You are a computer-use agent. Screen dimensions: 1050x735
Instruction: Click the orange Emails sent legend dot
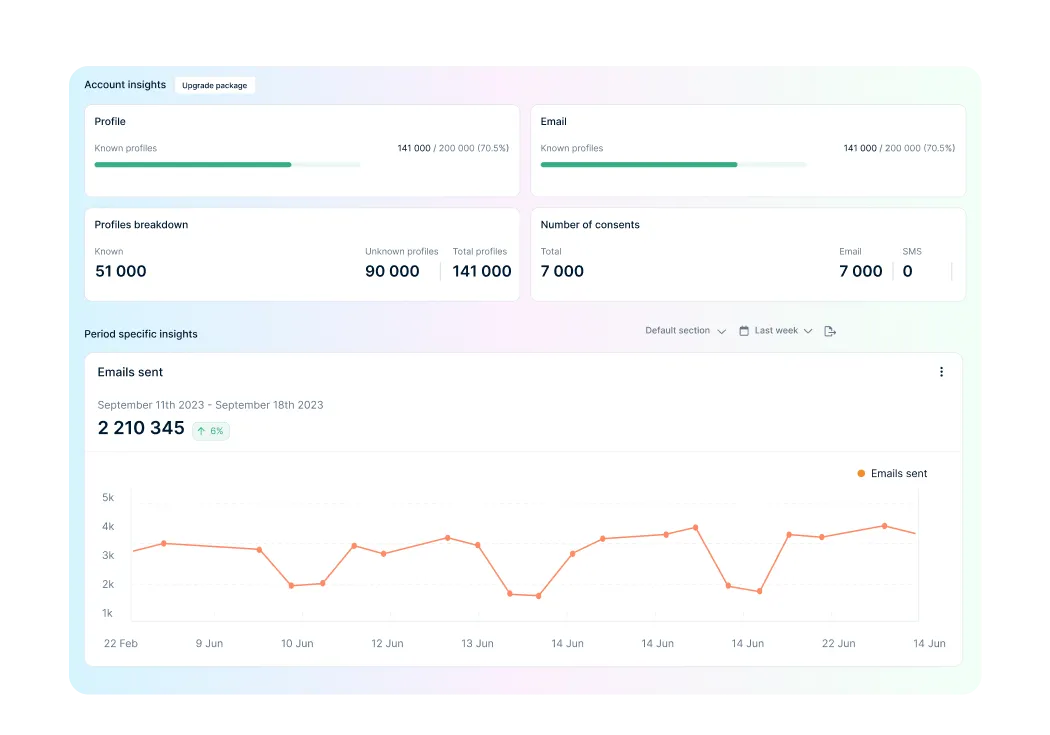861,473
